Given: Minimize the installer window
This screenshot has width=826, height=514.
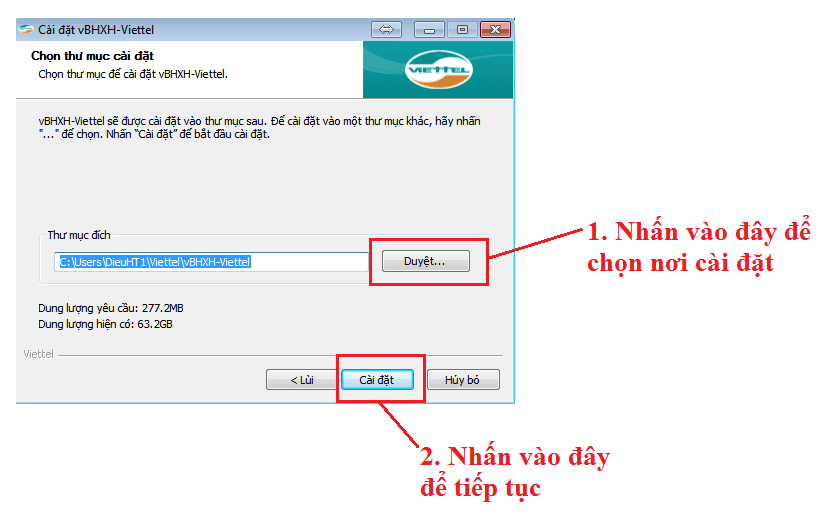Looking at the screenshot, I should (x=429, y=29).
